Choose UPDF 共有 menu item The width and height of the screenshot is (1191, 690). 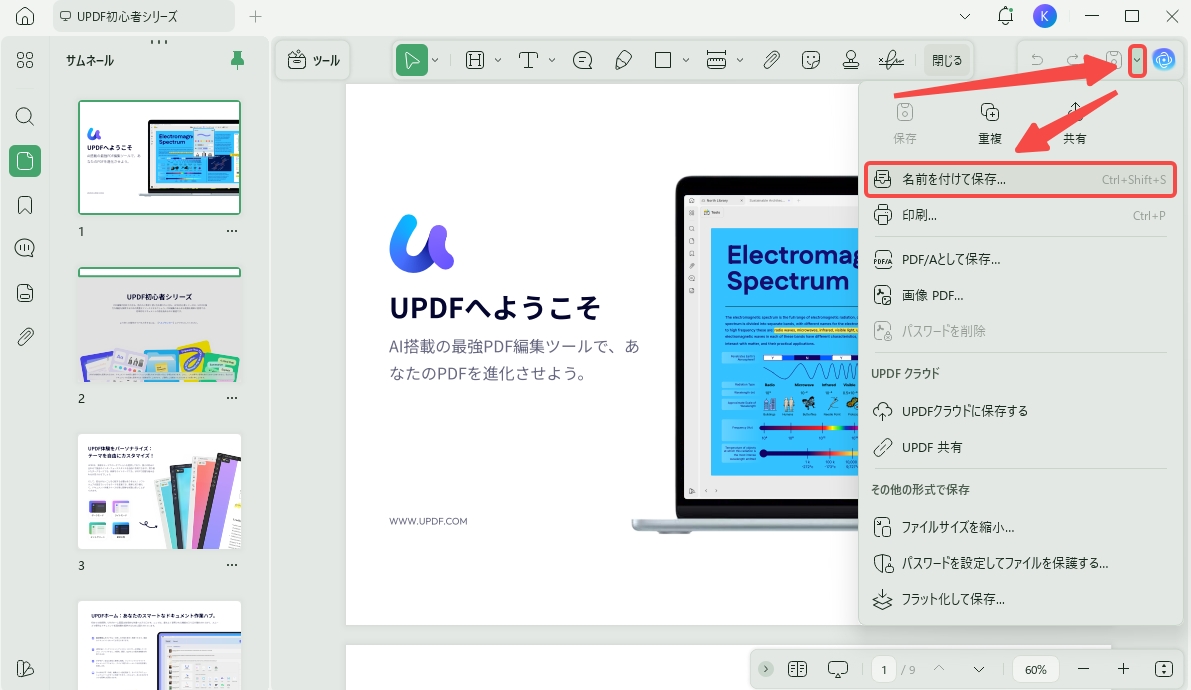pos(1020,448)
